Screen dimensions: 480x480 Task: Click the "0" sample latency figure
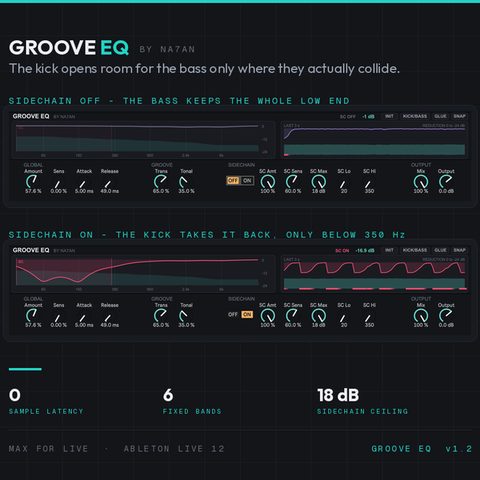click(x=15, y=395)
